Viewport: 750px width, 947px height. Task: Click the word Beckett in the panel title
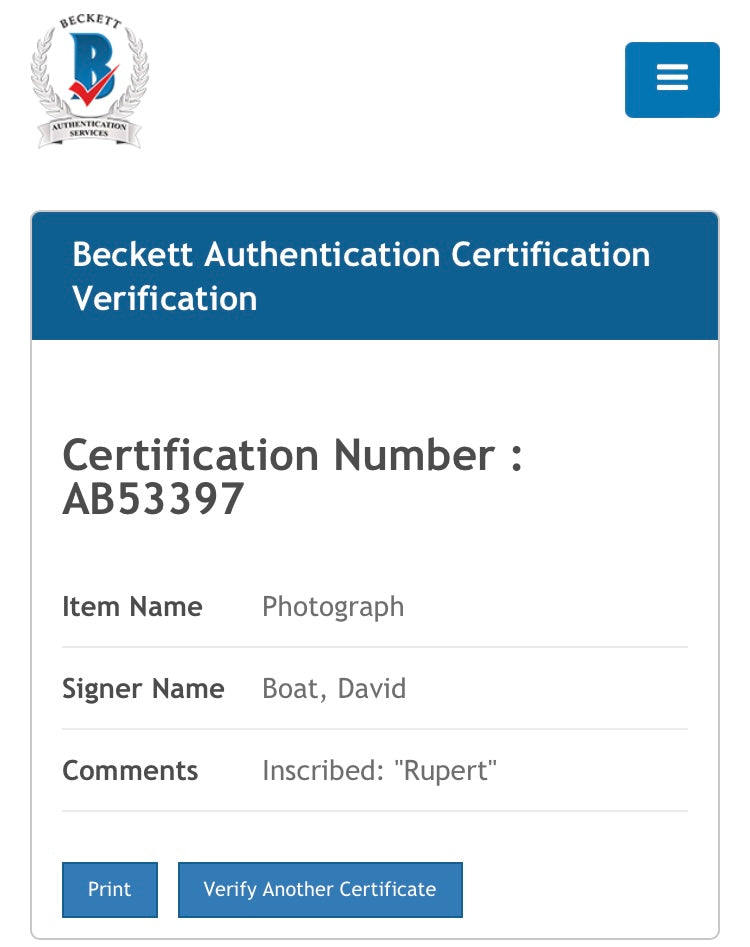pyautogui.click(x=133, y=254)
